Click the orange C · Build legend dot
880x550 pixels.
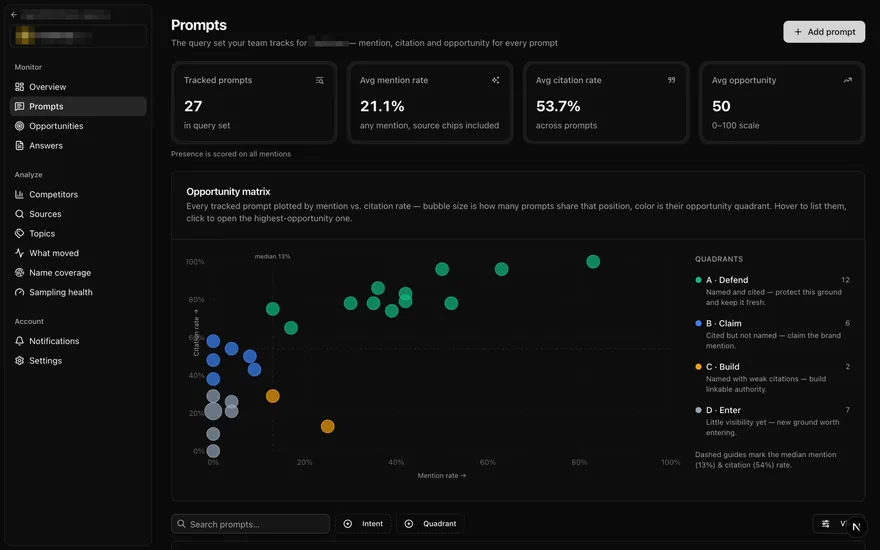(698, 367)
